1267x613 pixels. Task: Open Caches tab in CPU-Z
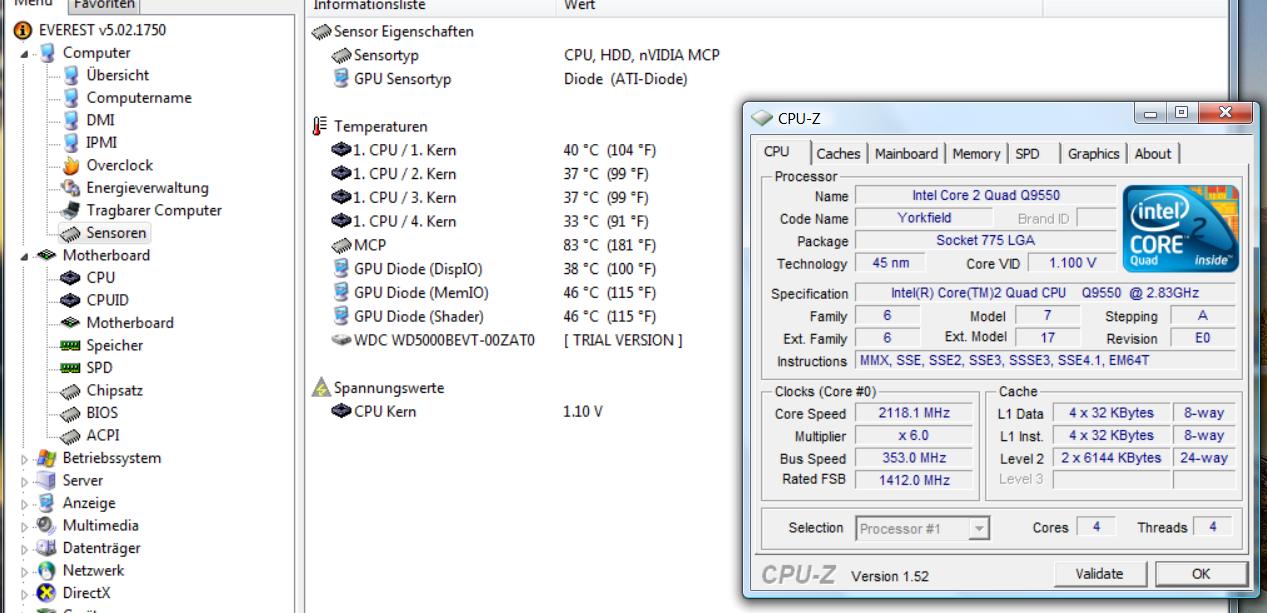pos(837,153)
